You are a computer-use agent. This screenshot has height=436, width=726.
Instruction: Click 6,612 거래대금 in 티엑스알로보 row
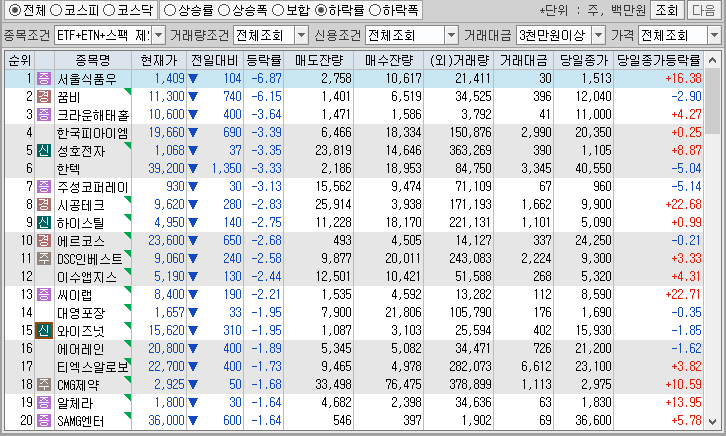[536, 367]
